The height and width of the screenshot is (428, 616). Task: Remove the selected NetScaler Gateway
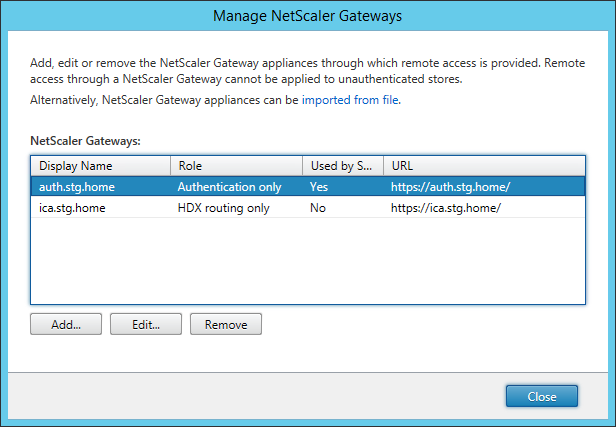(x=225, y=324)
